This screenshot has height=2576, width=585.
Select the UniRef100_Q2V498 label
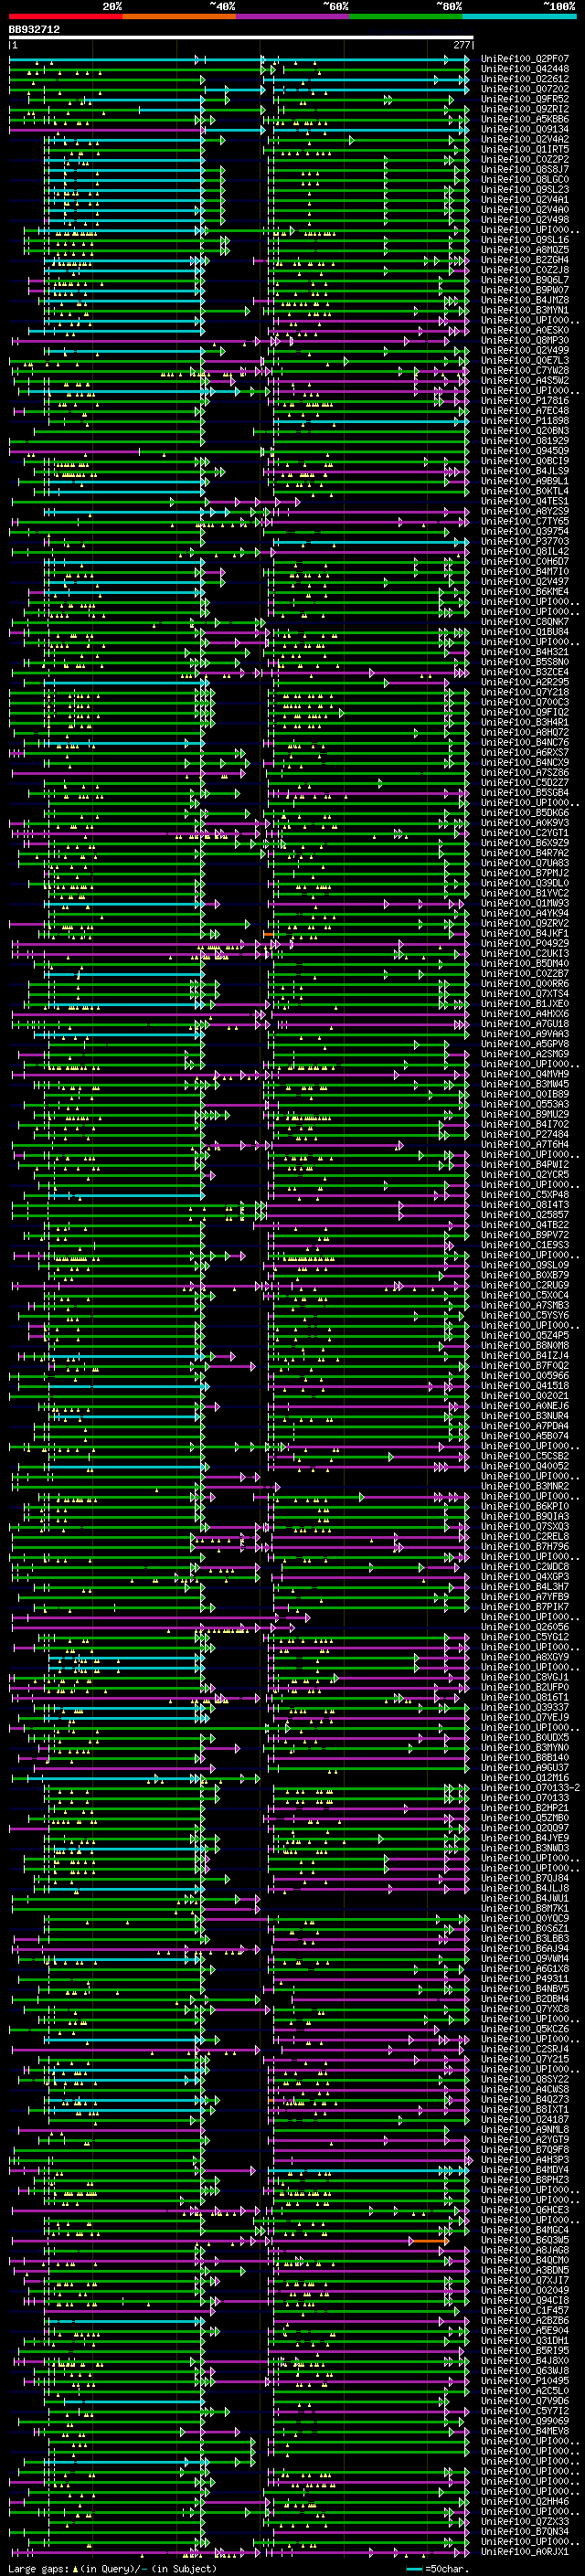coord(525,220)
